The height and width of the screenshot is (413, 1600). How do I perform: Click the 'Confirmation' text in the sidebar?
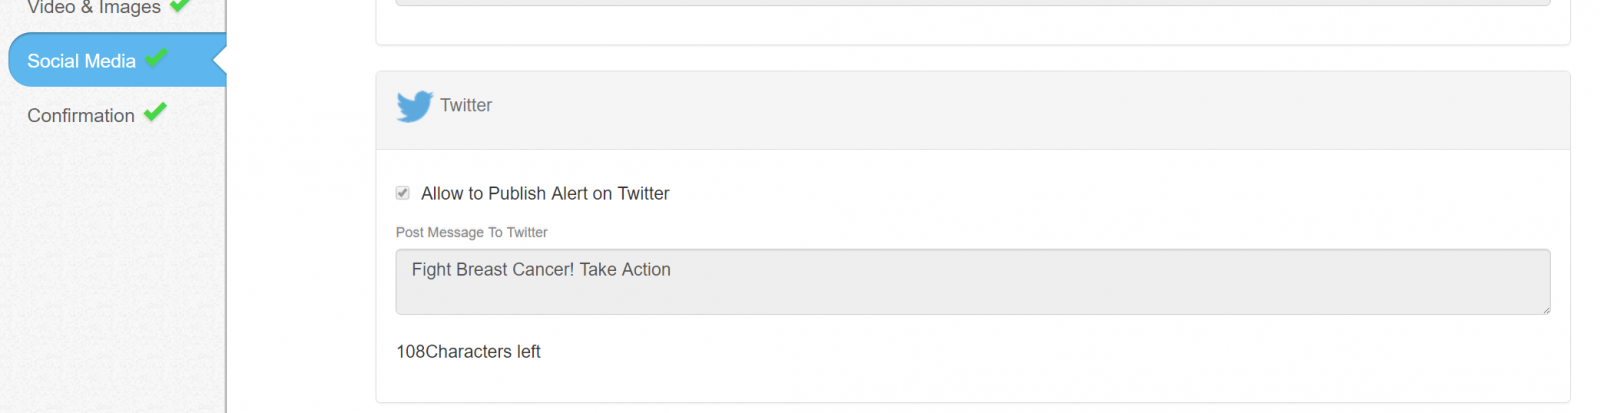coord(81,115)
